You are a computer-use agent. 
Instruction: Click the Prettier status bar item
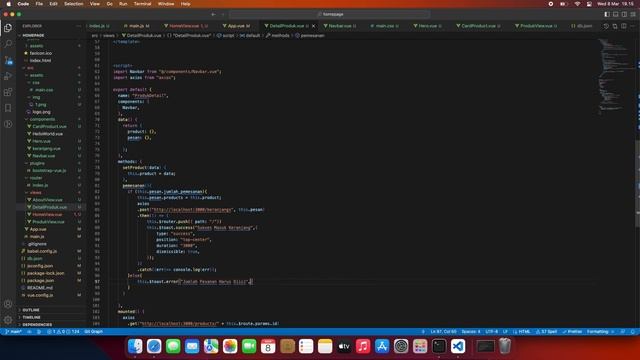pyautogui.click(x=572, y=332)
